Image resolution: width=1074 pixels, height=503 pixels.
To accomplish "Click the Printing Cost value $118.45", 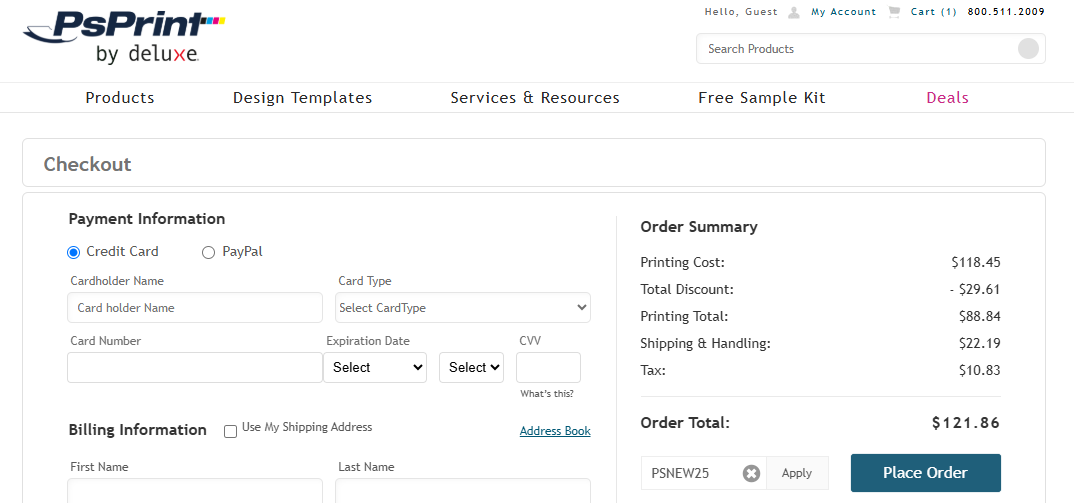I will [975, 262].
